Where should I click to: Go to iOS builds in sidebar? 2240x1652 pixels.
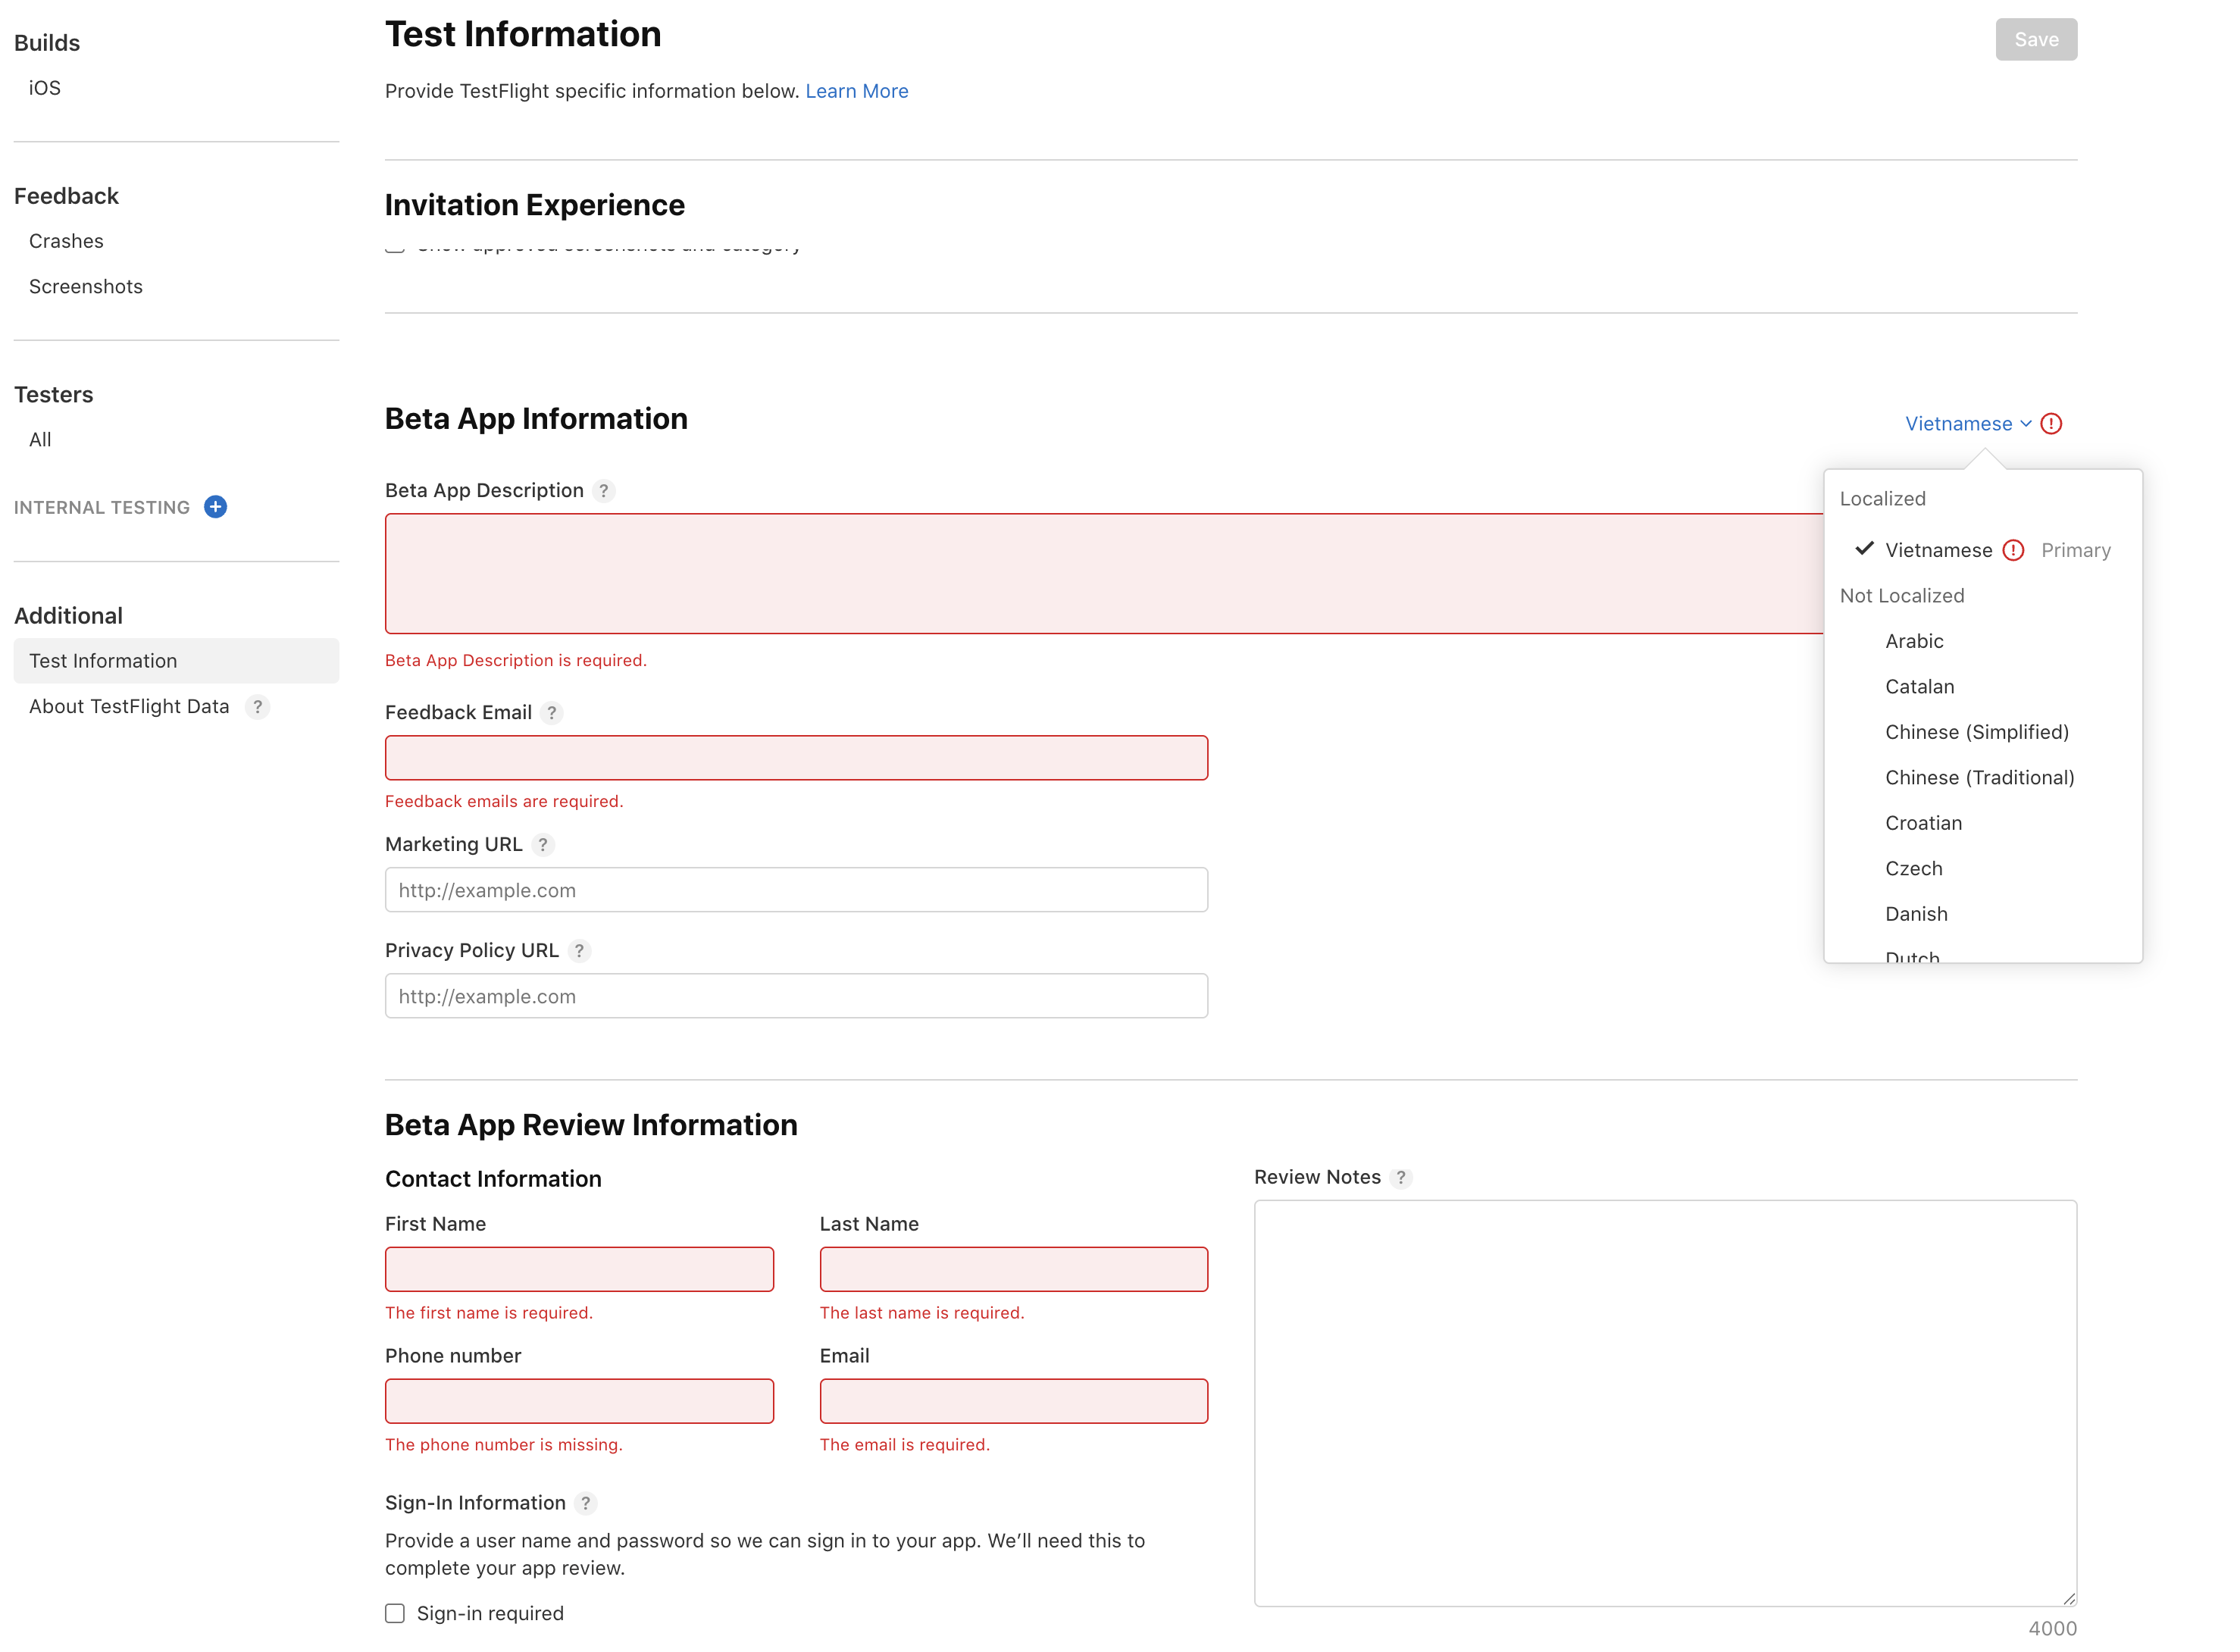(45, 88)
